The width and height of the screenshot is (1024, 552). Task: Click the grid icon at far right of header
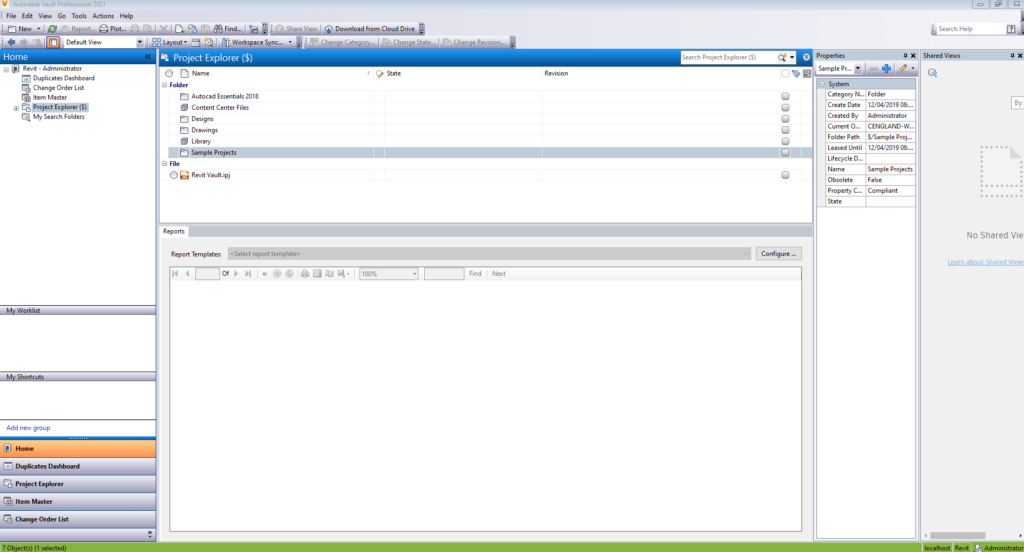coord(807,74)
